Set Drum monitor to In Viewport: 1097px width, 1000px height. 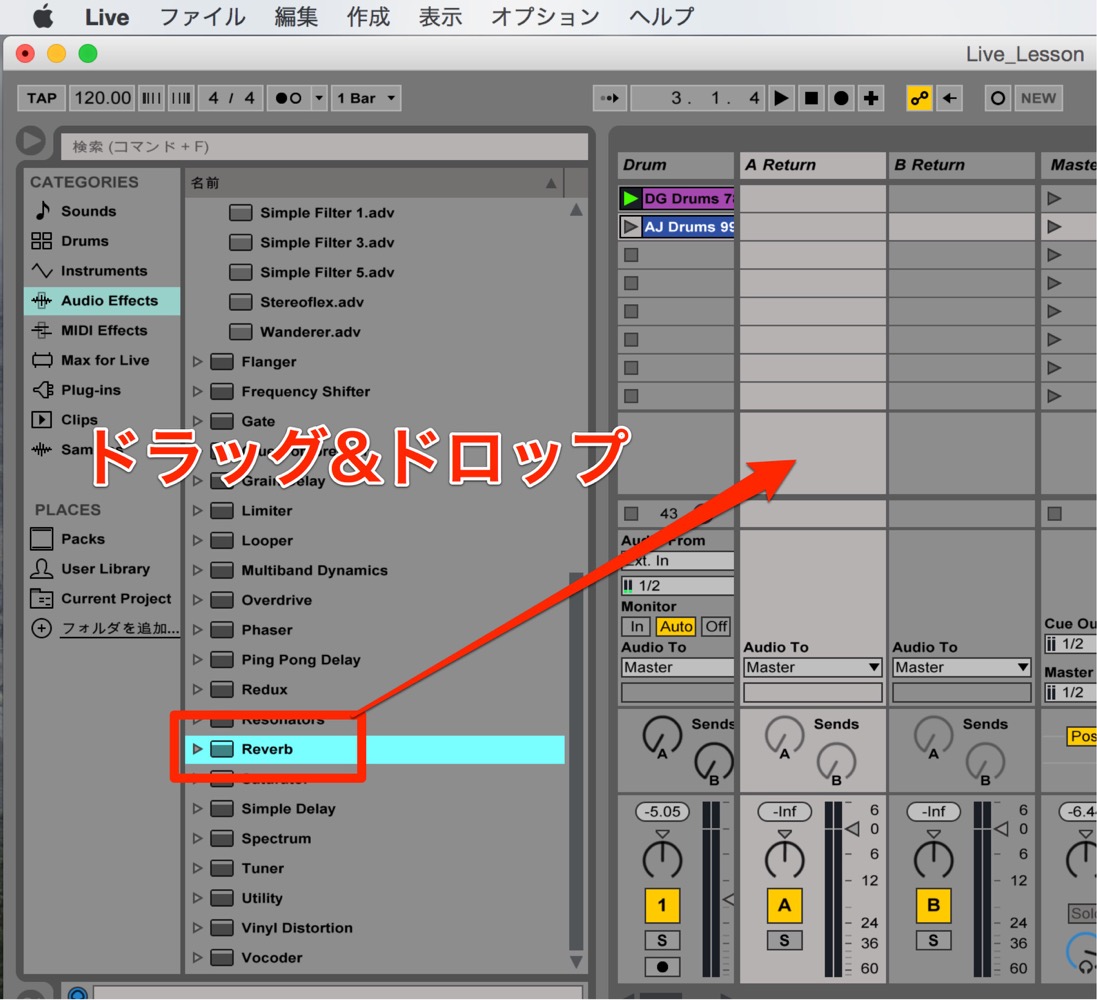pos(636,626)
